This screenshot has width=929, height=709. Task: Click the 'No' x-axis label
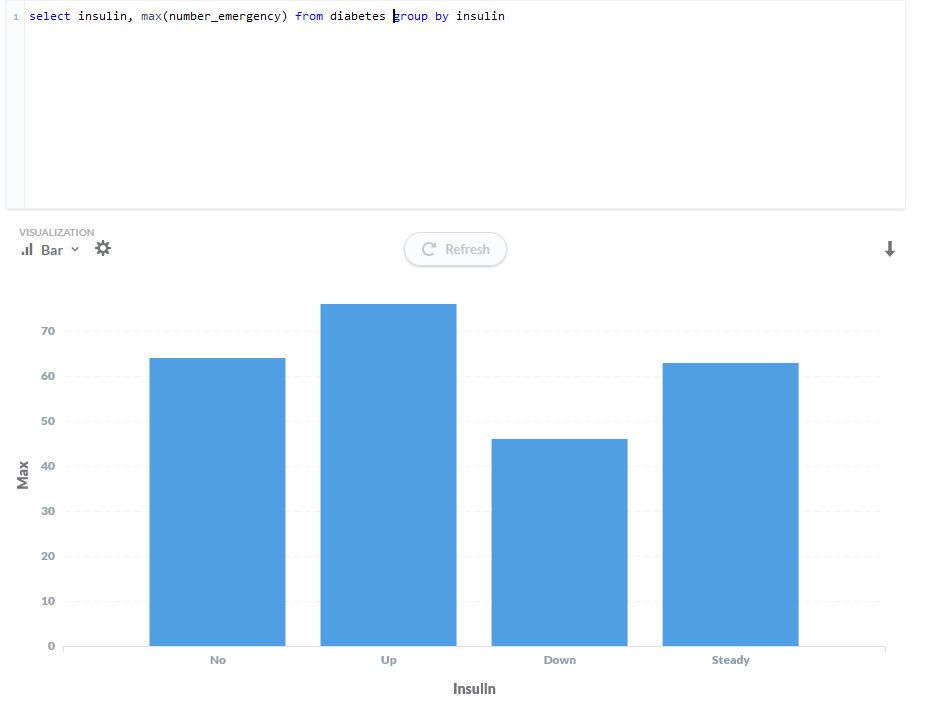[217, 660]
